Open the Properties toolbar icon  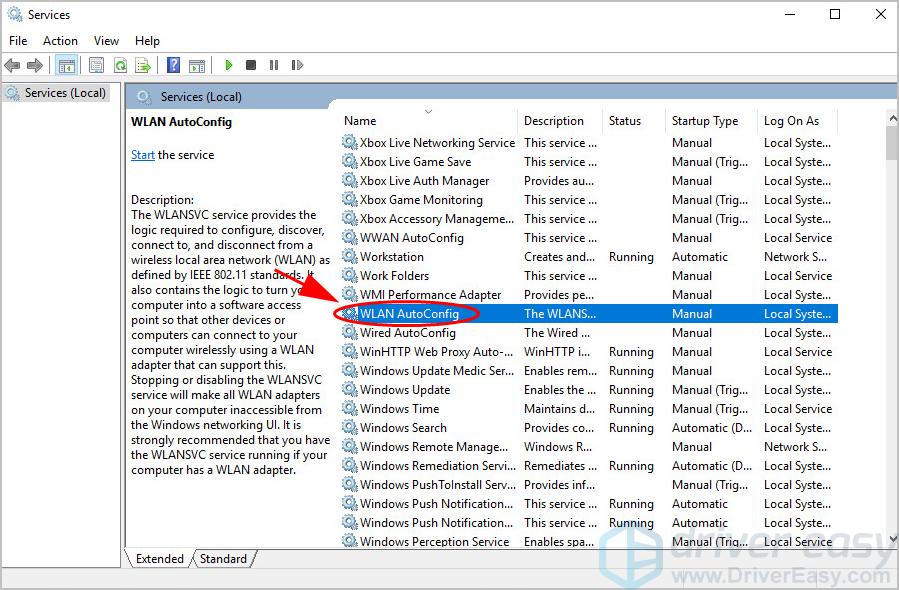(x=95, y=65)
